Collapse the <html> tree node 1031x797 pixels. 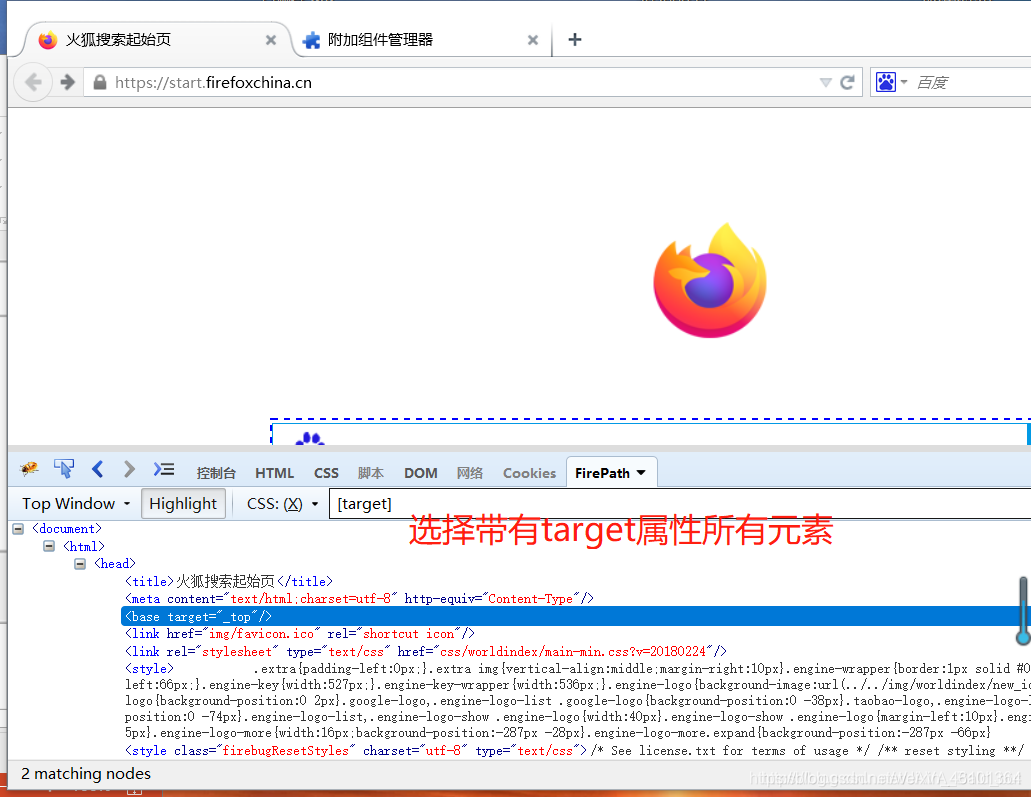[49, 546]
